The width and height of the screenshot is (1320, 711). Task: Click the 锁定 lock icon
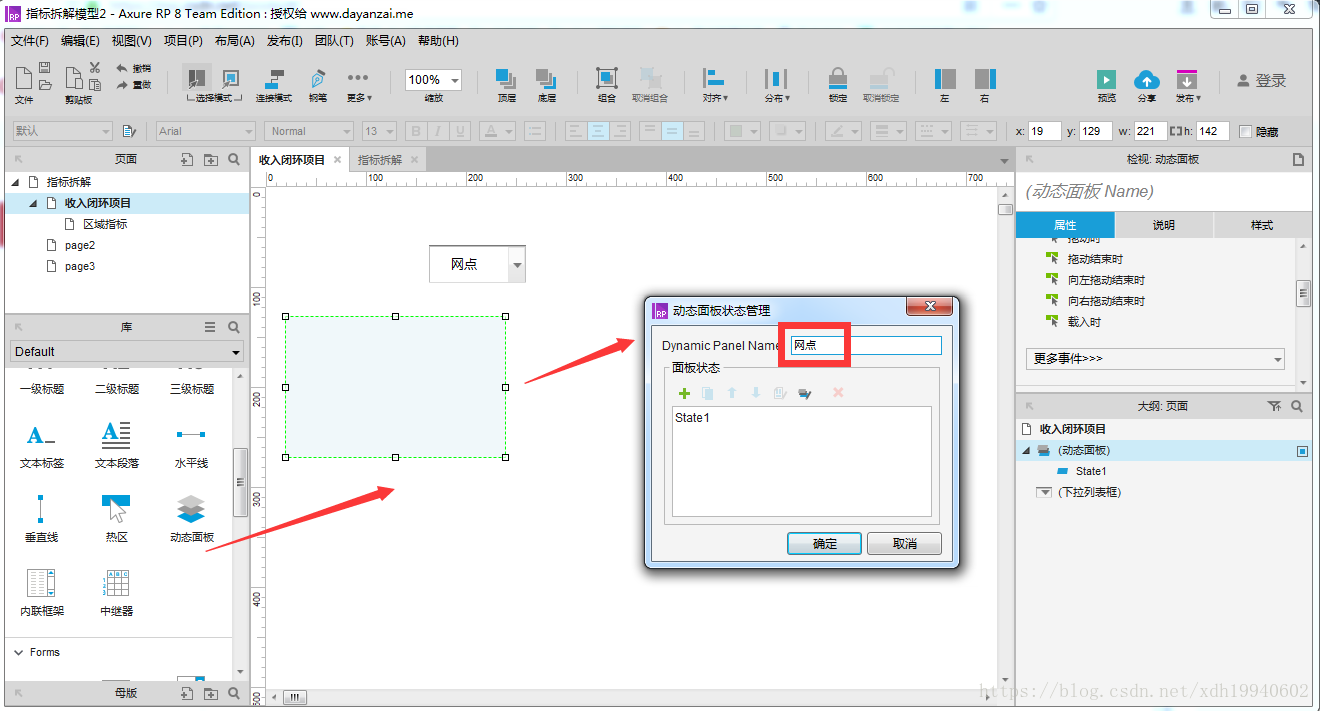pyautogui.click(x=838, y=79)
